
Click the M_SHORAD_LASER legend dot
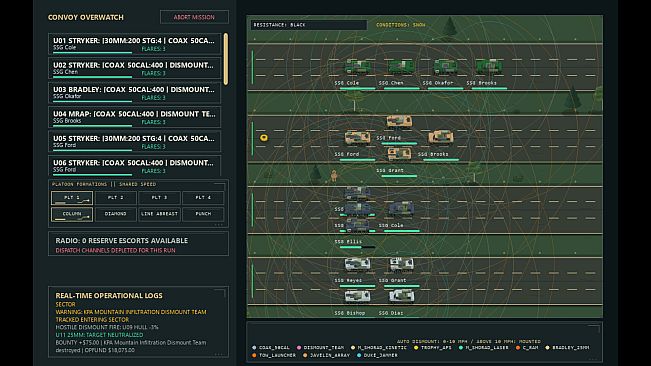461,348
